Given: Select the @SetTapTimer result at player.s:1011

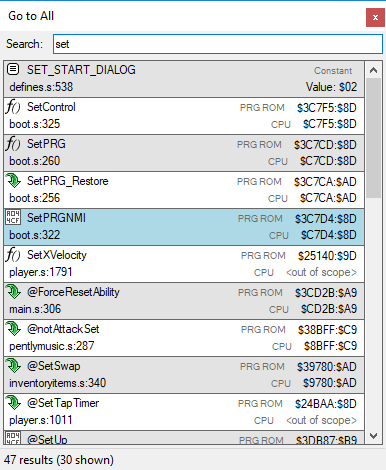Looking at the screenshot, I should tap(184, 412).
